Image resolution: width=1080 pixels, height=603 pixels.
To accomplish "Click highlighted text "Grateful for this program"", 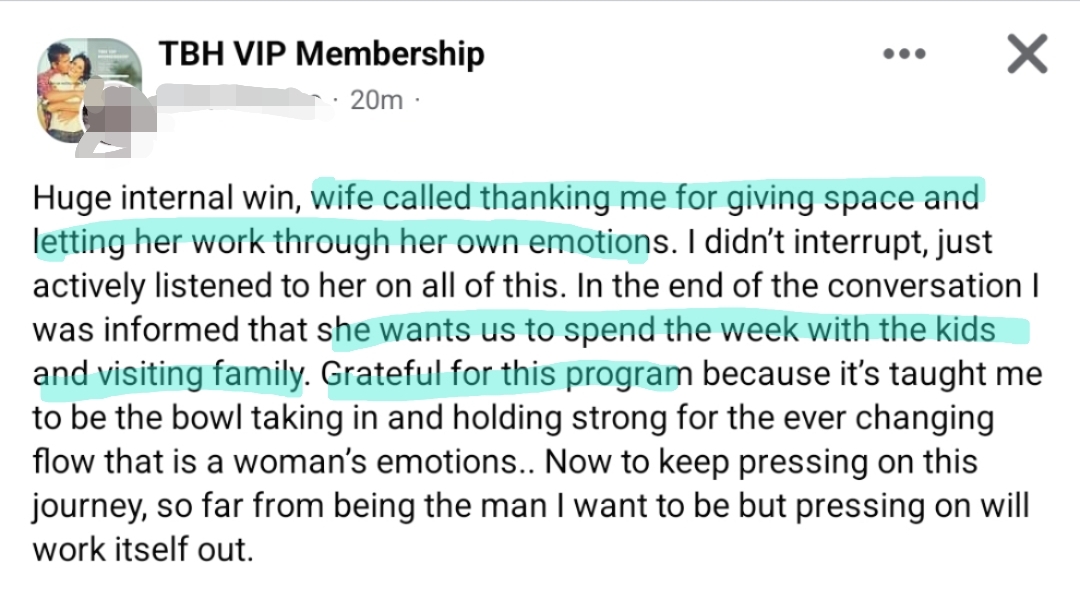I will point(503,373).
